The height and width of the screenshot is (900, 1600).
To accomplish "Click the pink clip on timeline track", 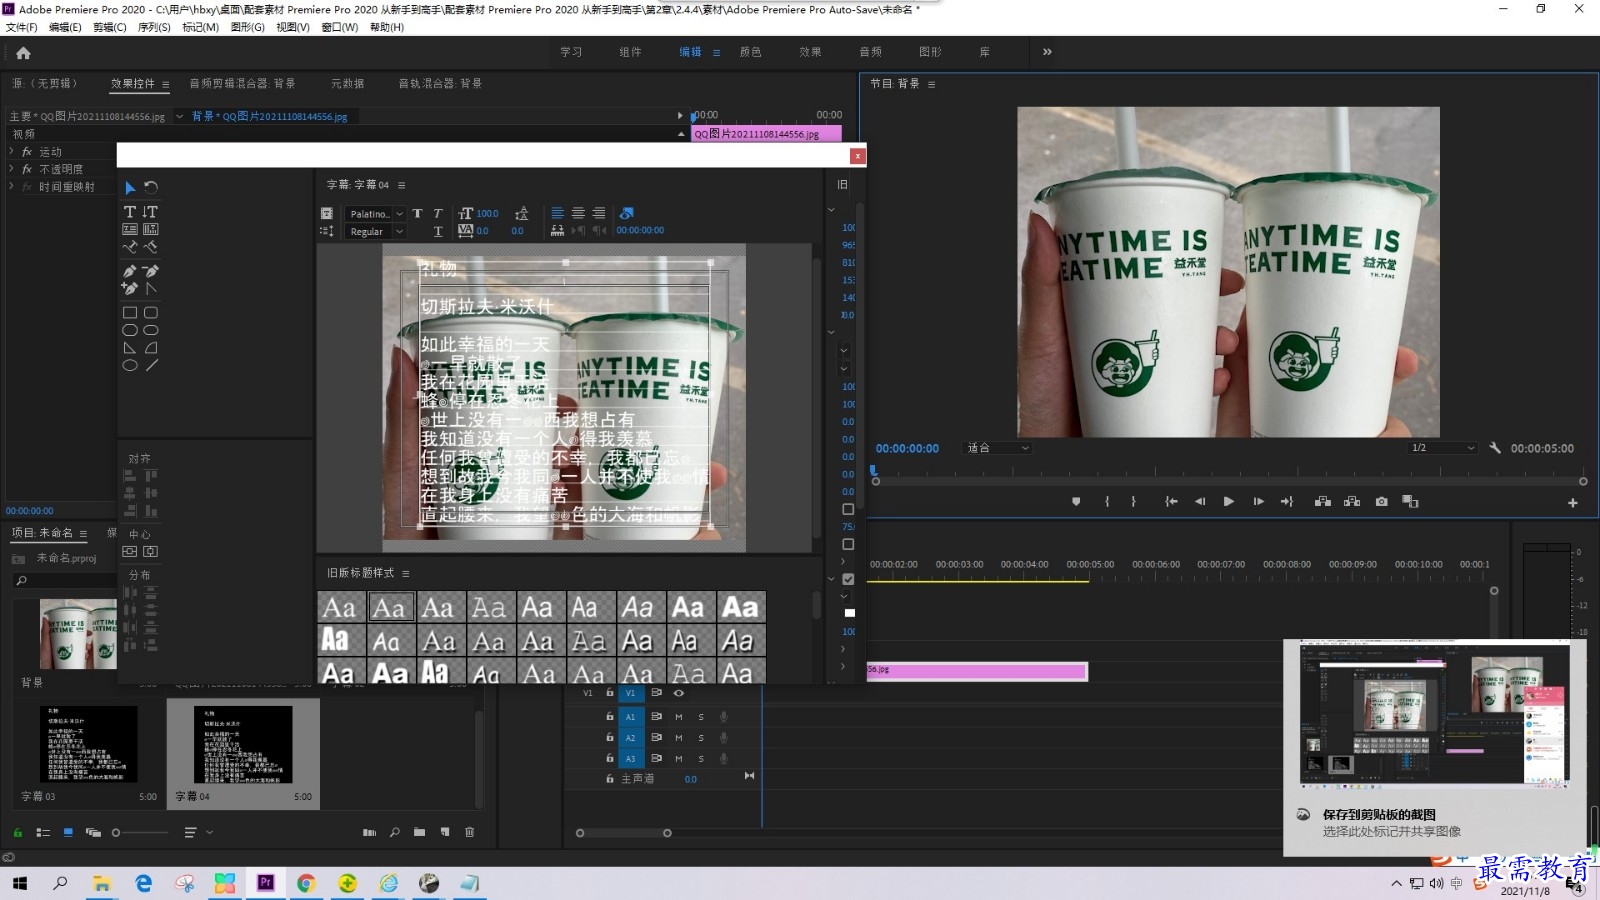I will click(x=977, y=671).
